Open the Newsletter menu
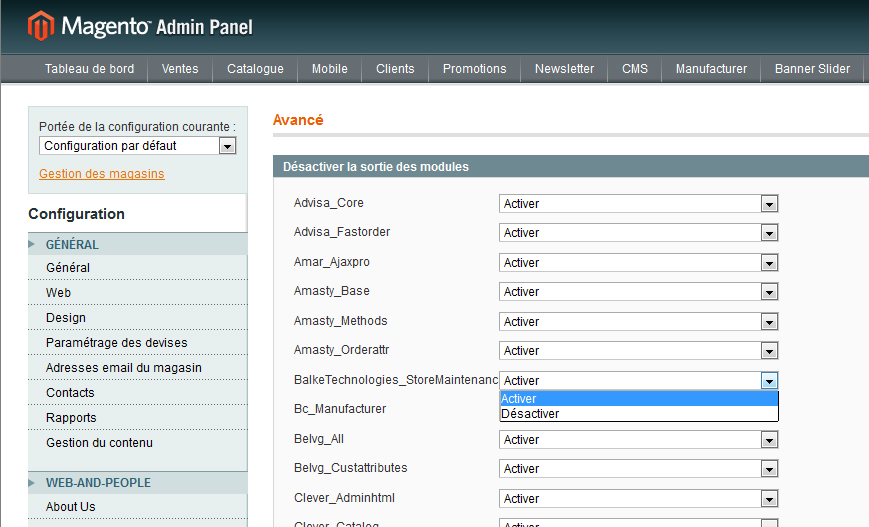This screenshot has height=527, width=869. point(564,69)
